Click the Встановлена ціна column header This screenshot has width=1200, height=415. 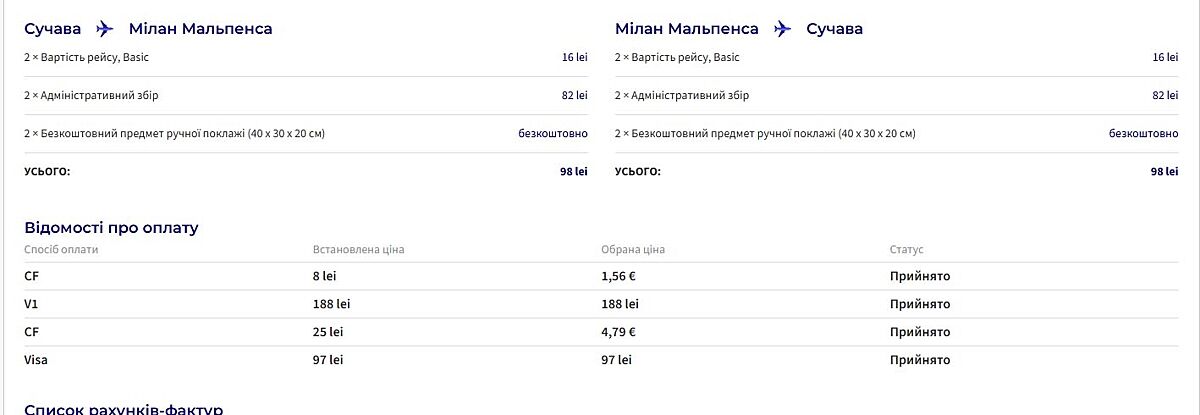point(358,249)
